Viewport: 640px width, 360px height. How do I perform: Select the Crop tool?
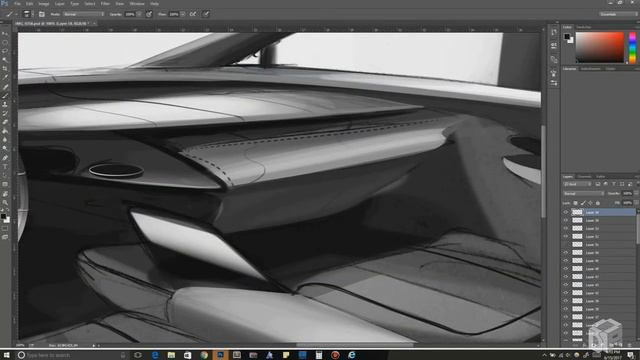point(5,69)
